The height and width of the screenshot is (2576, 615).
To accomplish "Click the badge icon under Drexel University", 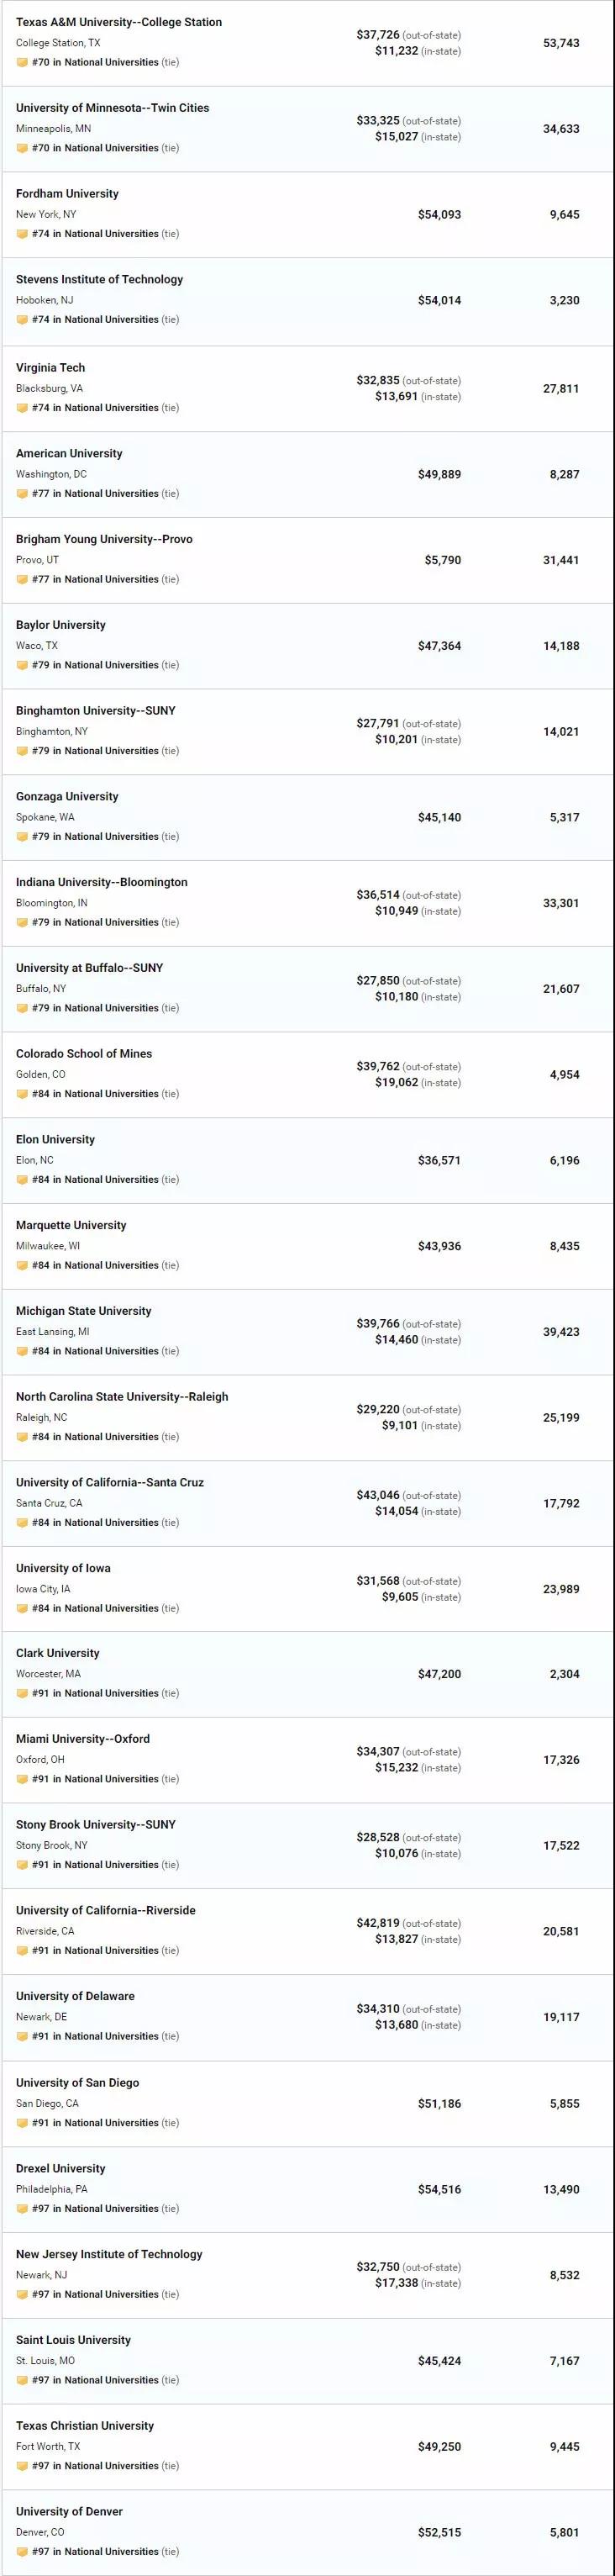I will [x=22, y=2208].
